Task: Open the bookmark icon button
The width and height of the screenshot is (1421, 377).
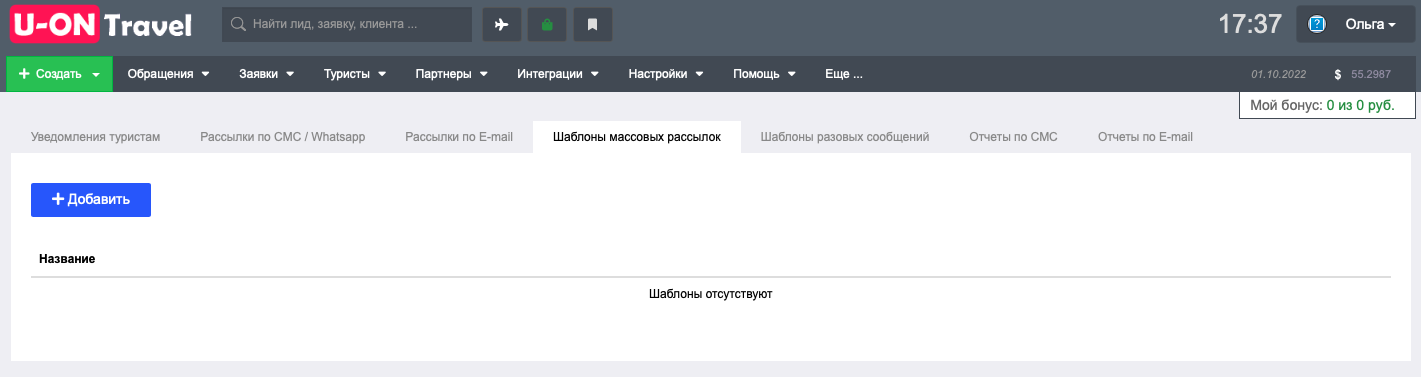Action: 593,24
